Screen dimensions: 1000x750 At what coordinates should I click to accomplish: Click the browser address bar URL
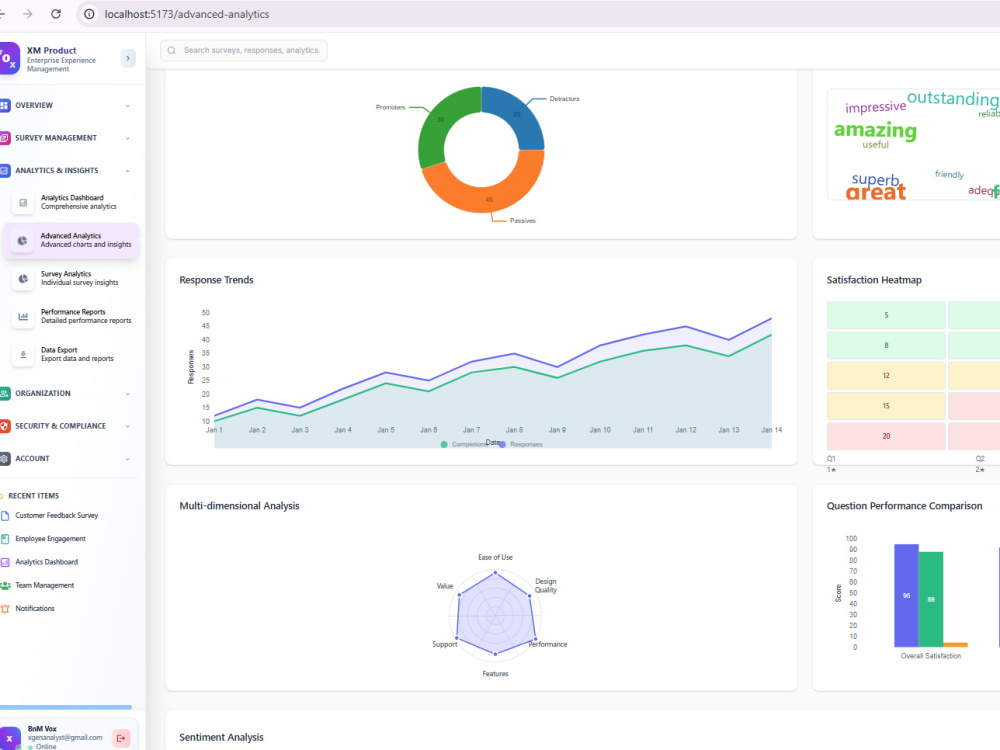click(187, 14)
